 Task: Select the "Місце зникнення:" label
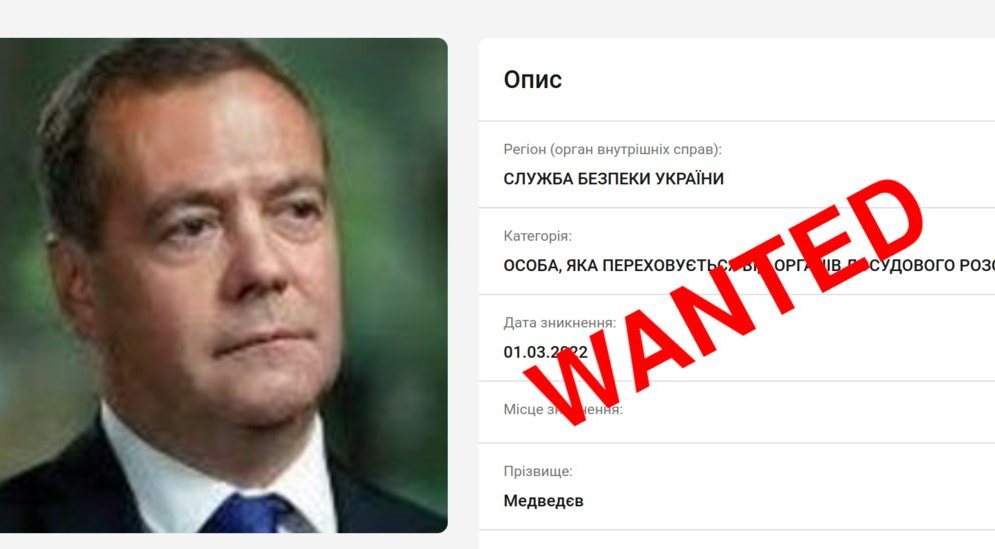563,409
